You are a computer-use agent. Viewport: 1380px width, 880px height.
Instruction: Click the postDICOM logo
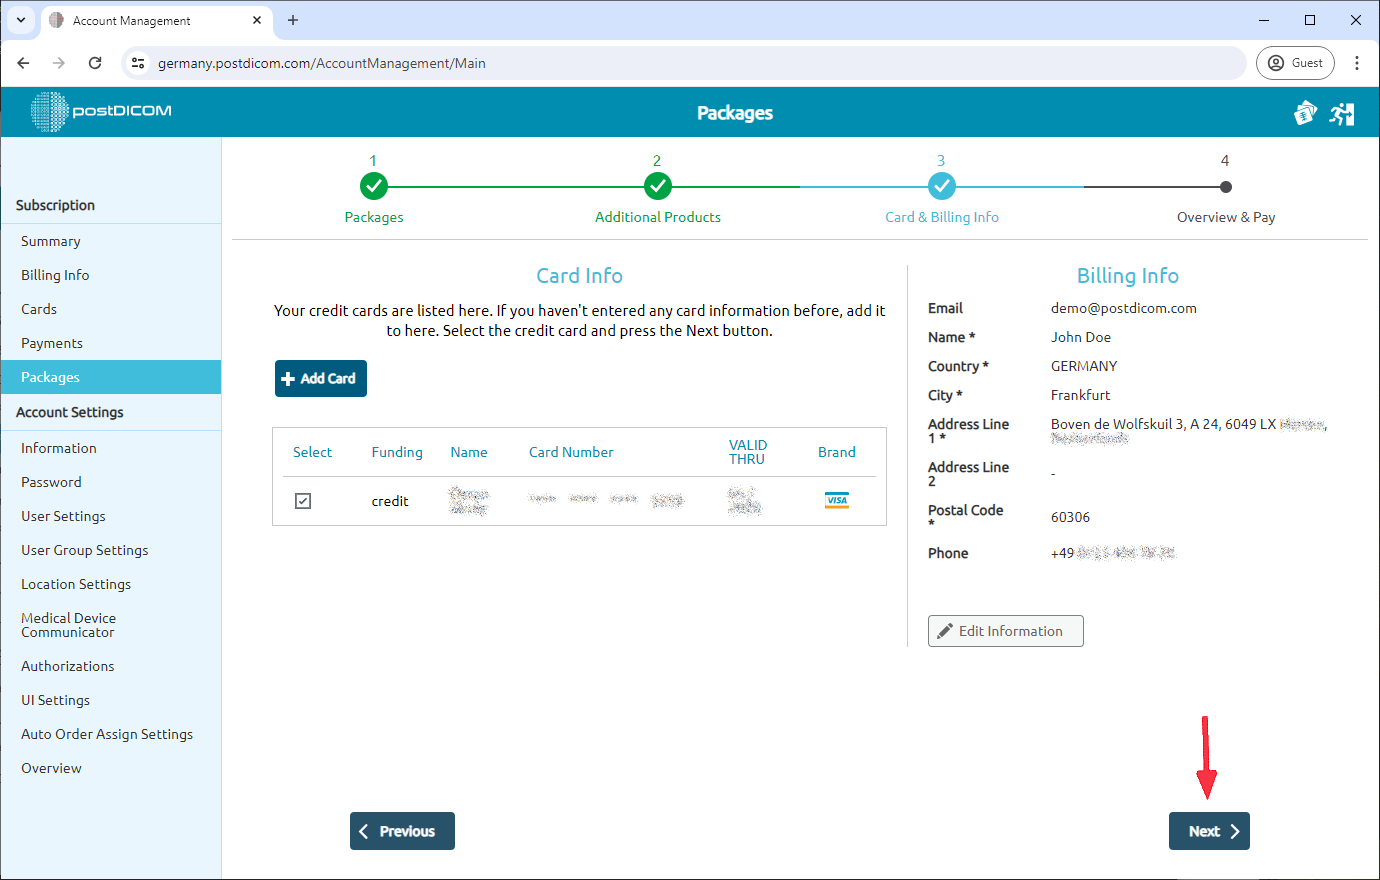coord(100,112)
